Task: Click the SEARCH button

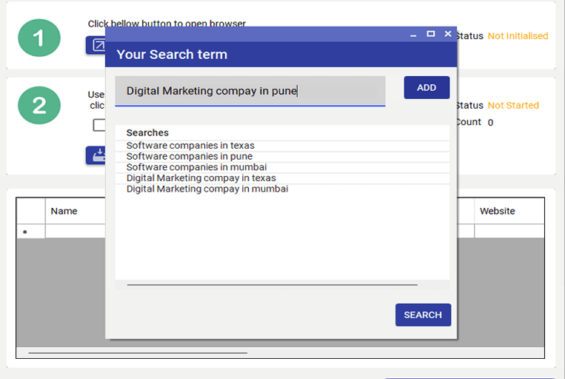Action: point(423,315)
